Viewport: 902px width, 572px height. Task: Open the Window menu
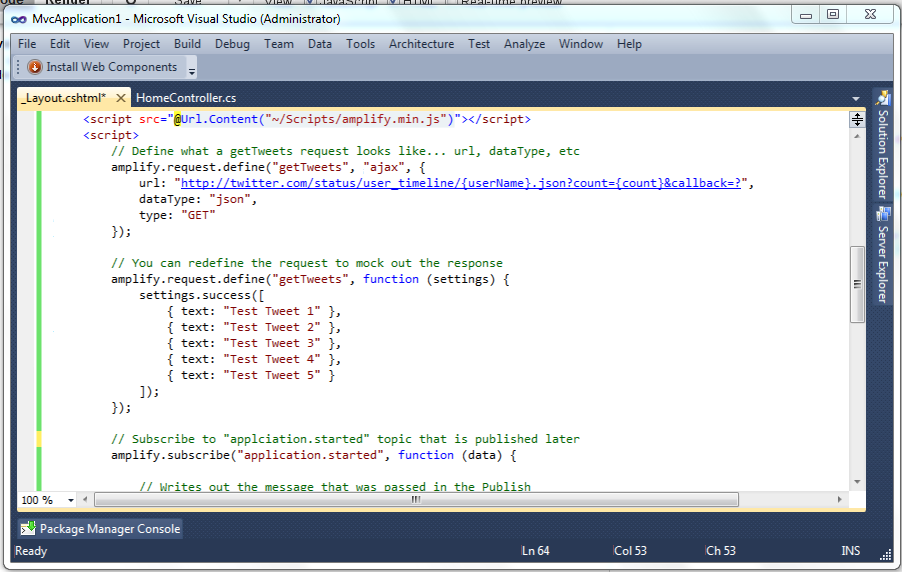tap(581, 44)
